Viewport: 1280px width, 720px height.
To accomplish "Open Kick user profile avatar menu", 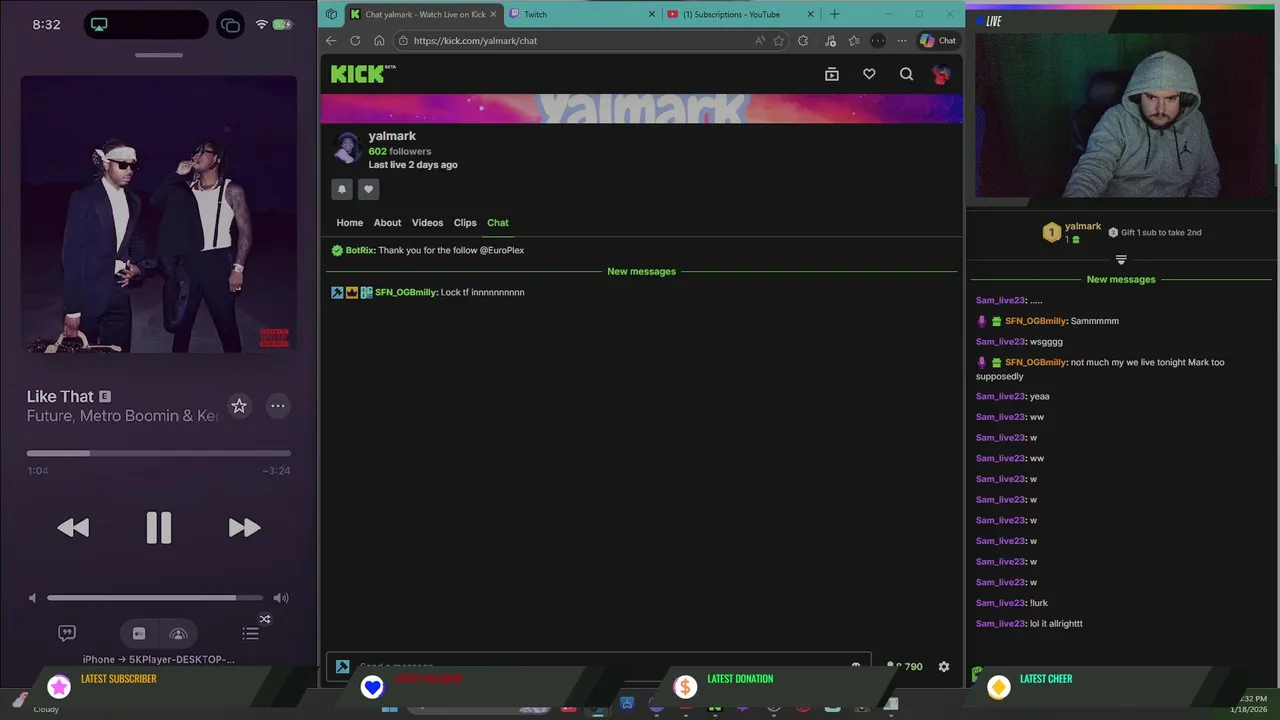I will click(941, 74).
